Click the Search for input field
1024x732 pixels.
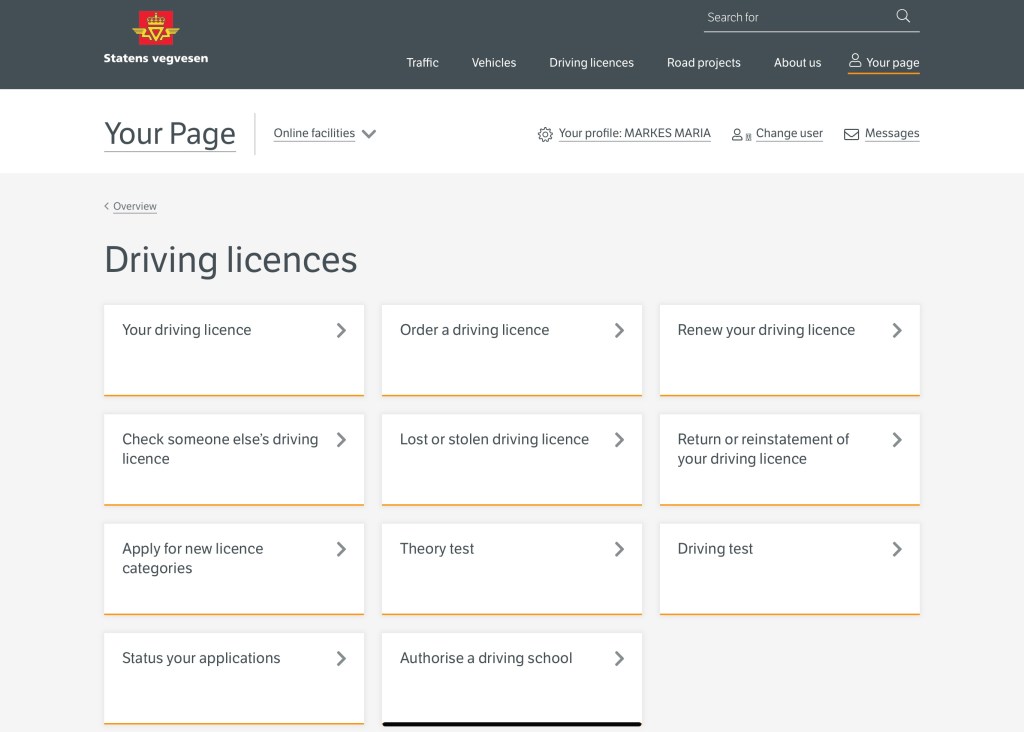point(795,17)
